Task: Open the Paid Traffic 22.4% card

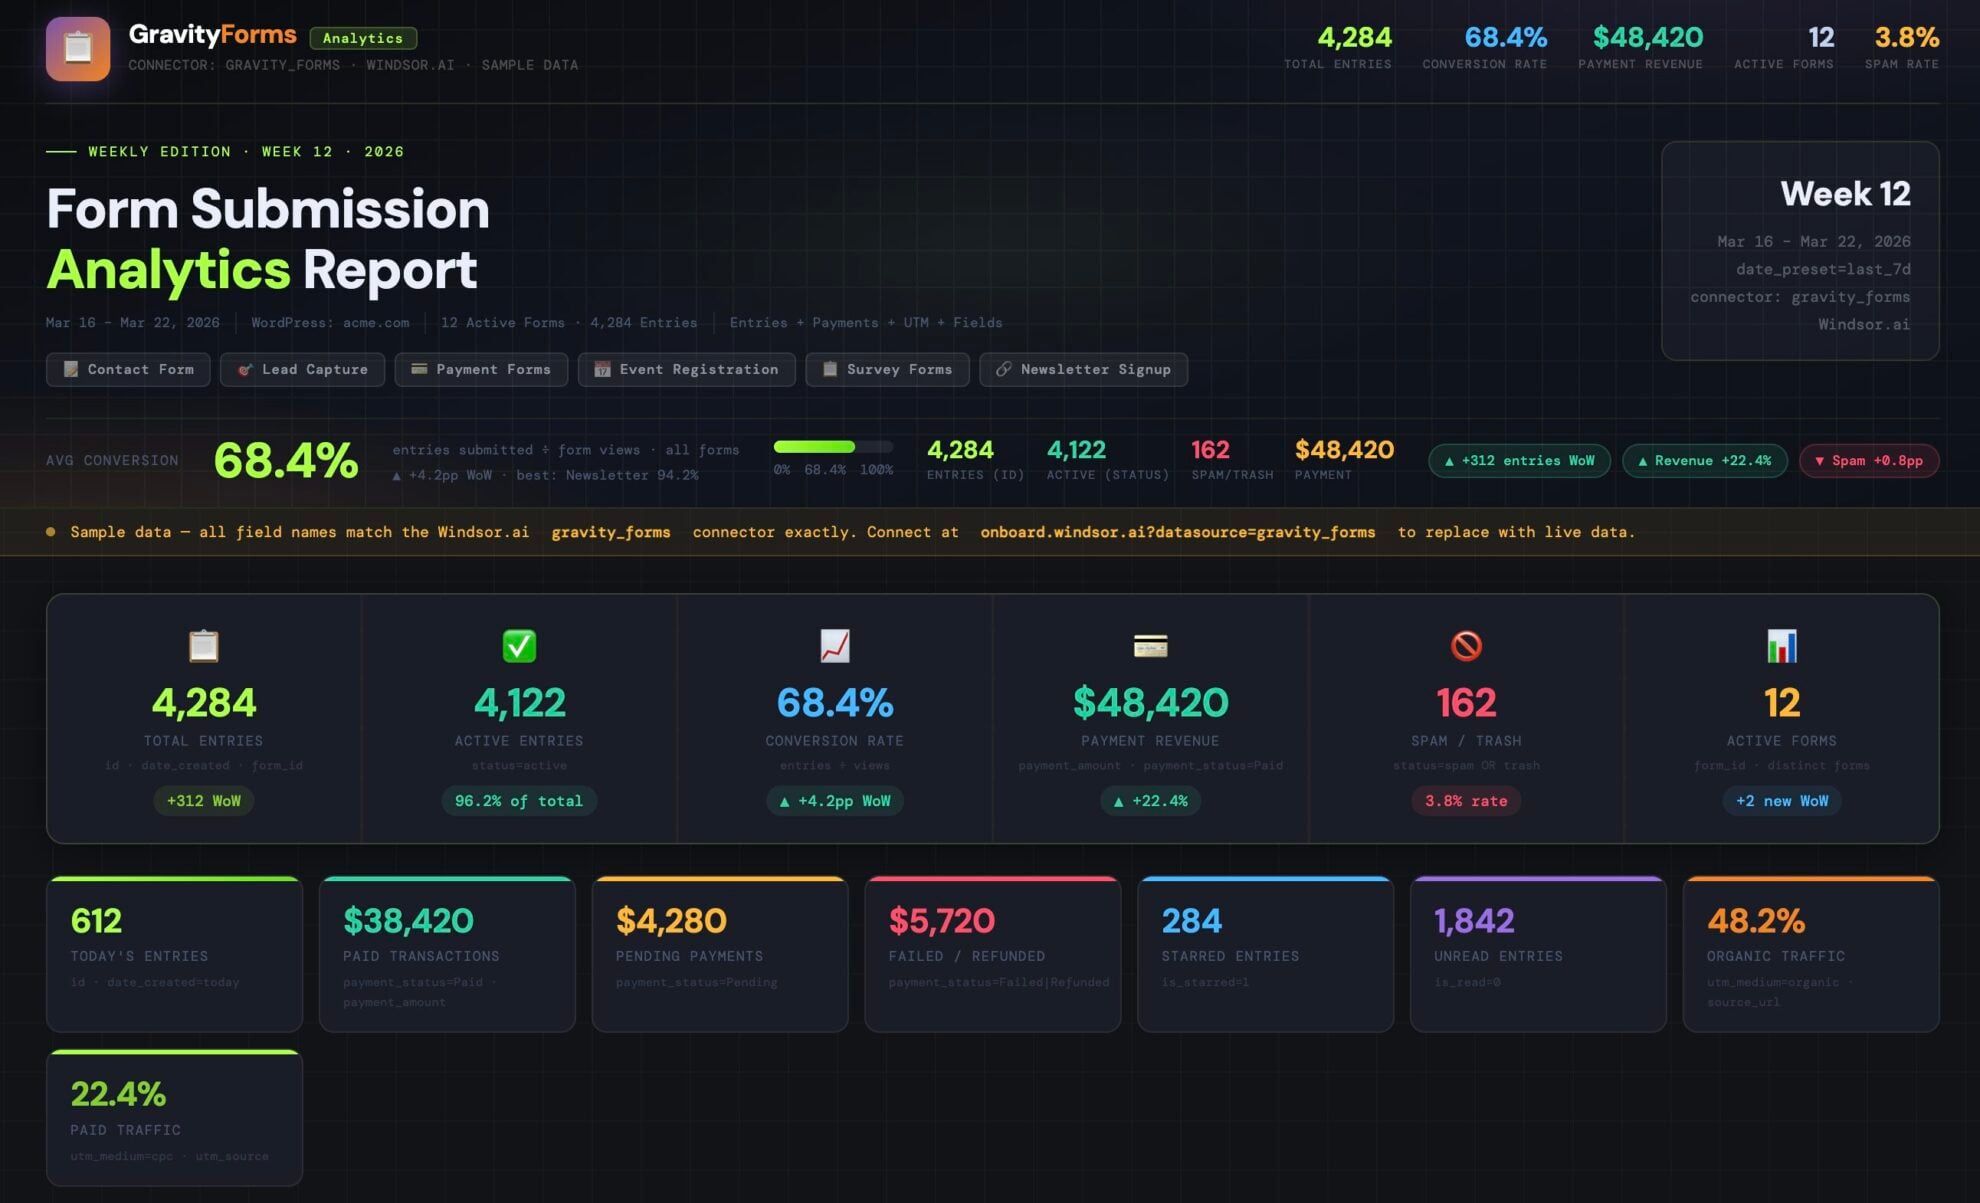Action: [x=174, y=1118]
